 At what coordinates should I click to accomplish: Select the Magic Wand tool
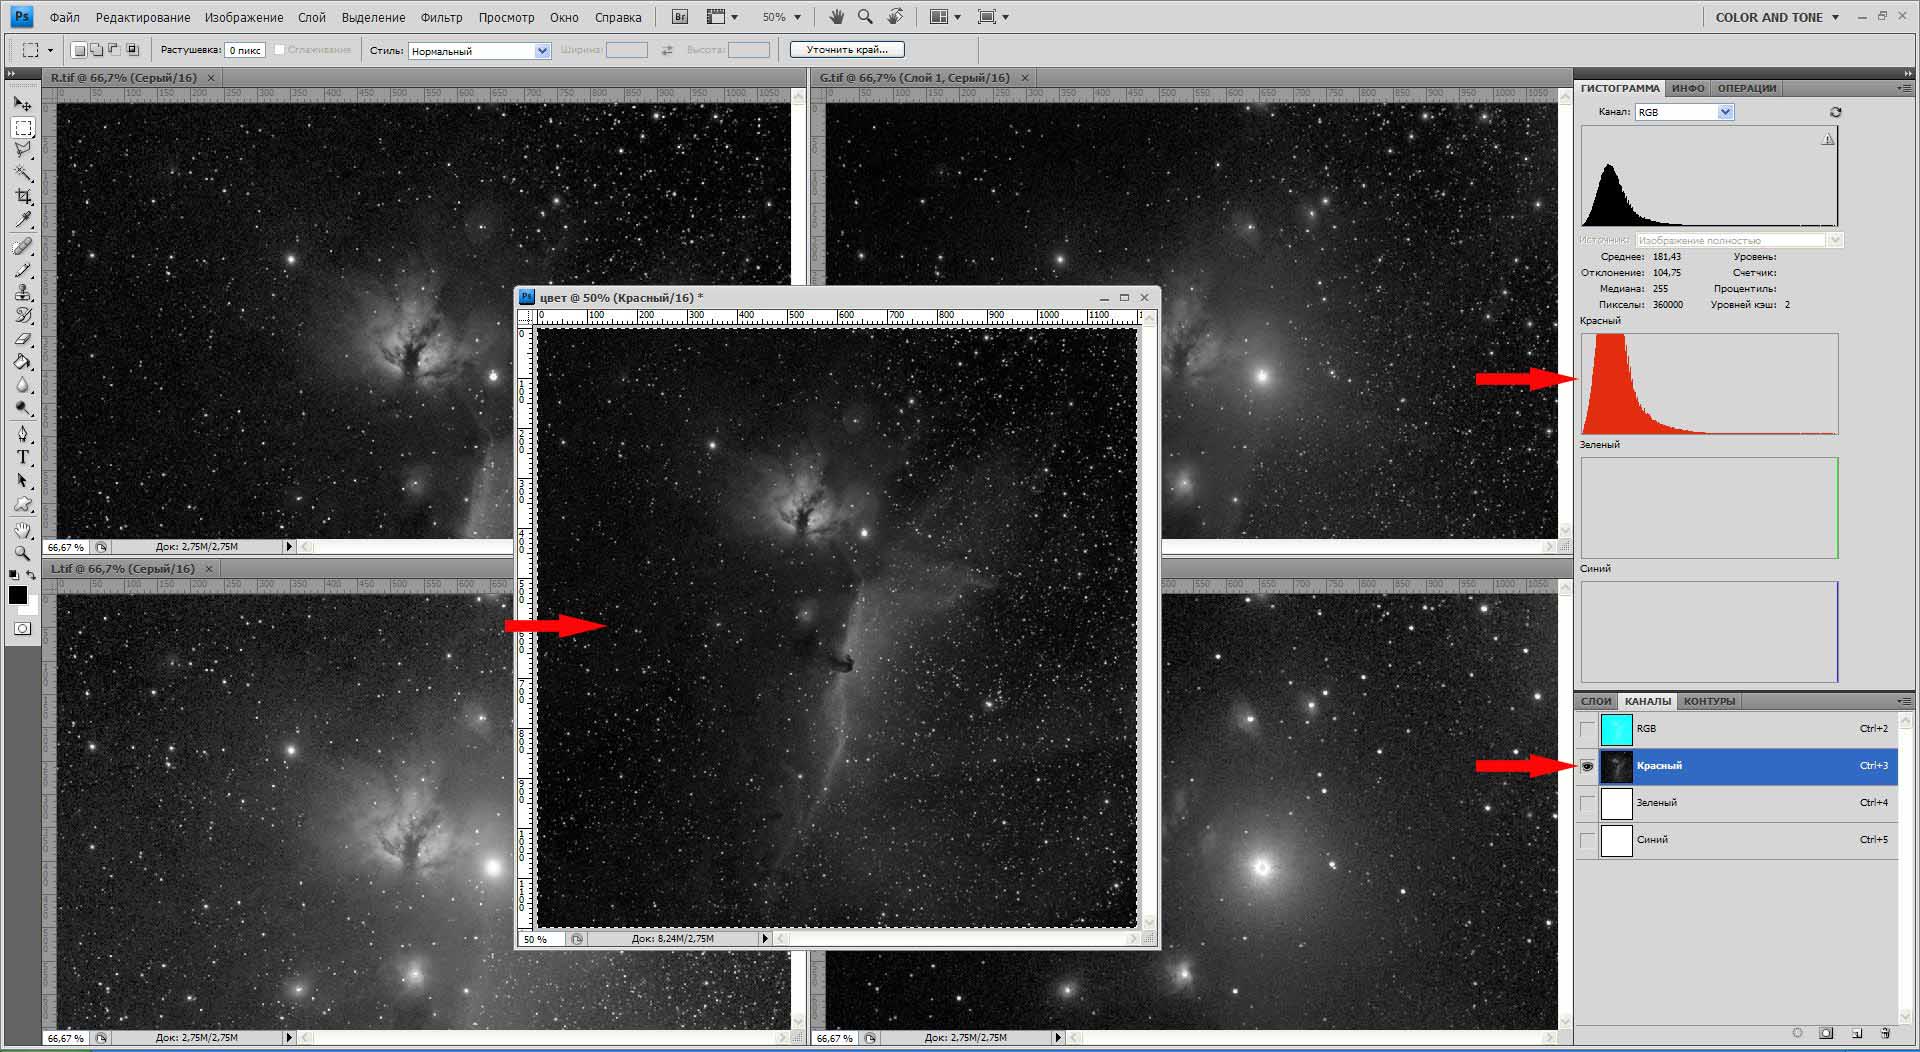pos(23,174)
